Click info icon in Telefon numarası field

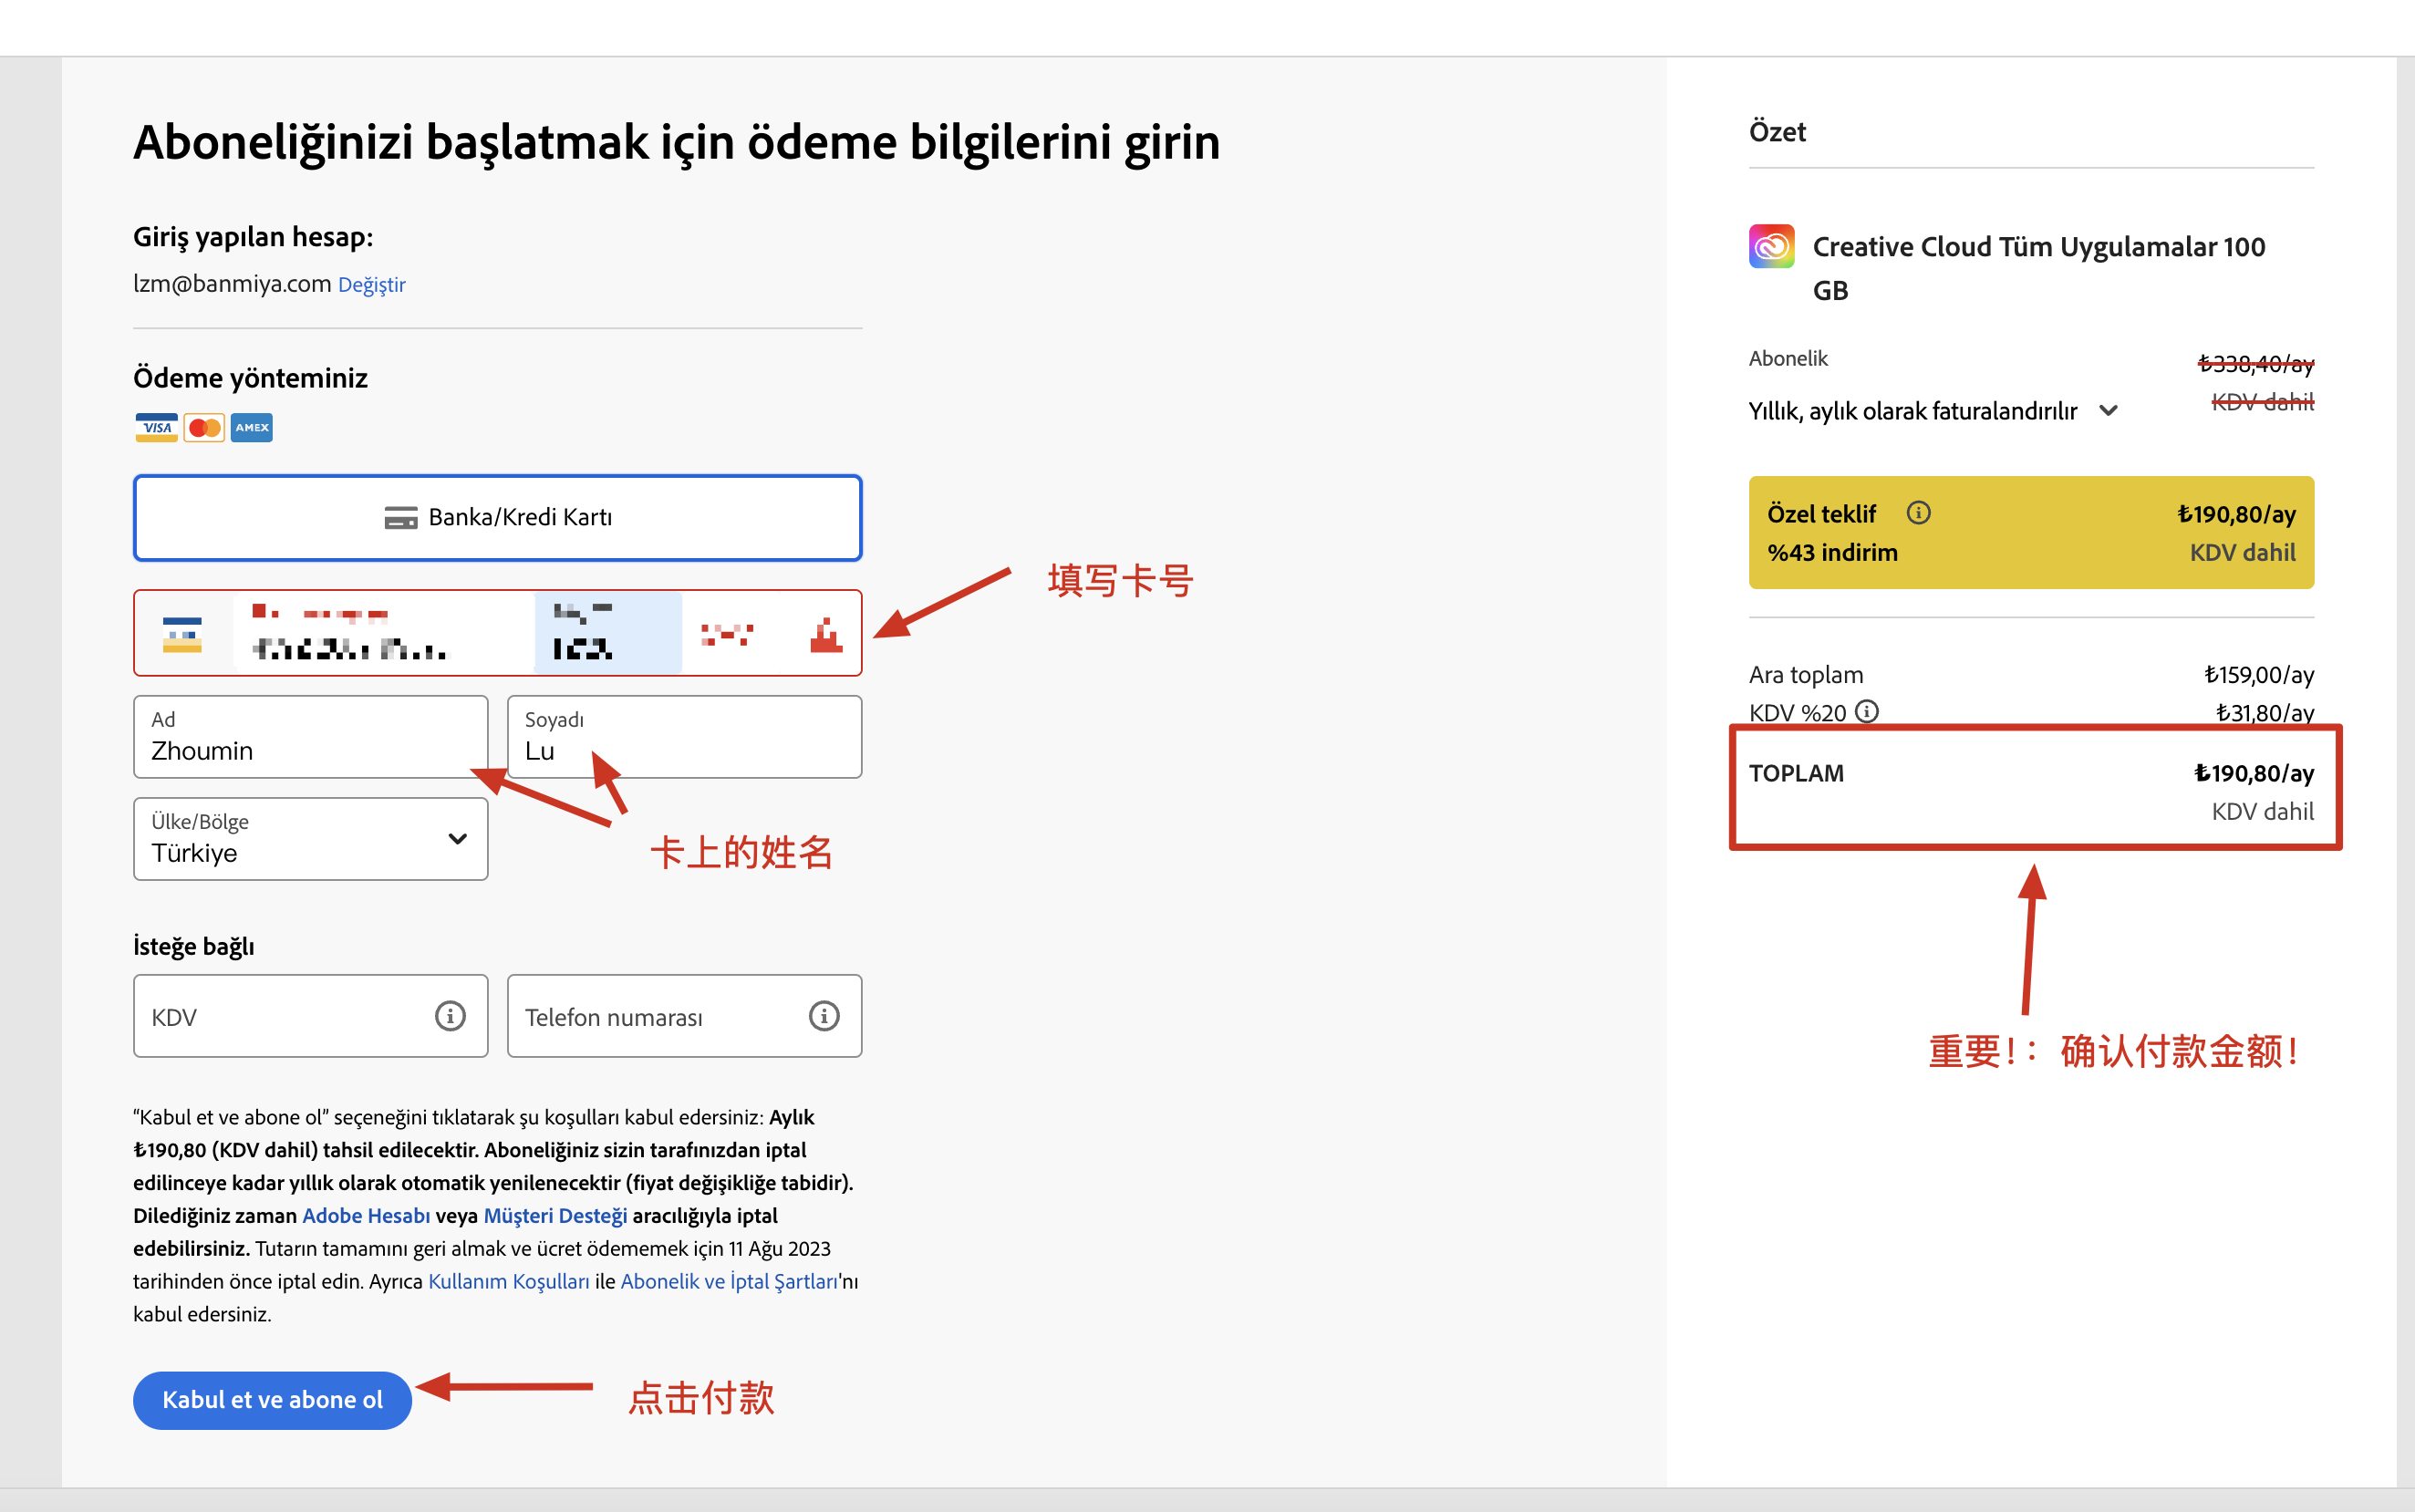click(824, 1016)
